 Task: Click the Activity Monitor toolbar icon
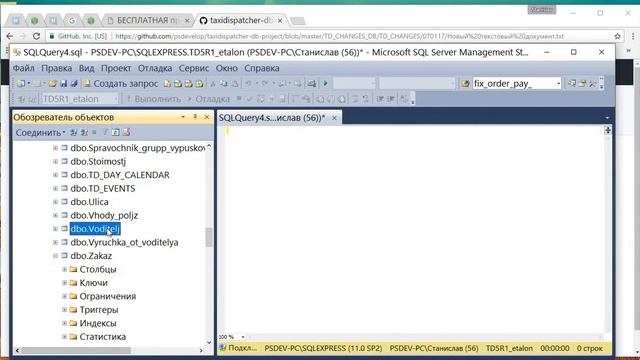311,84
